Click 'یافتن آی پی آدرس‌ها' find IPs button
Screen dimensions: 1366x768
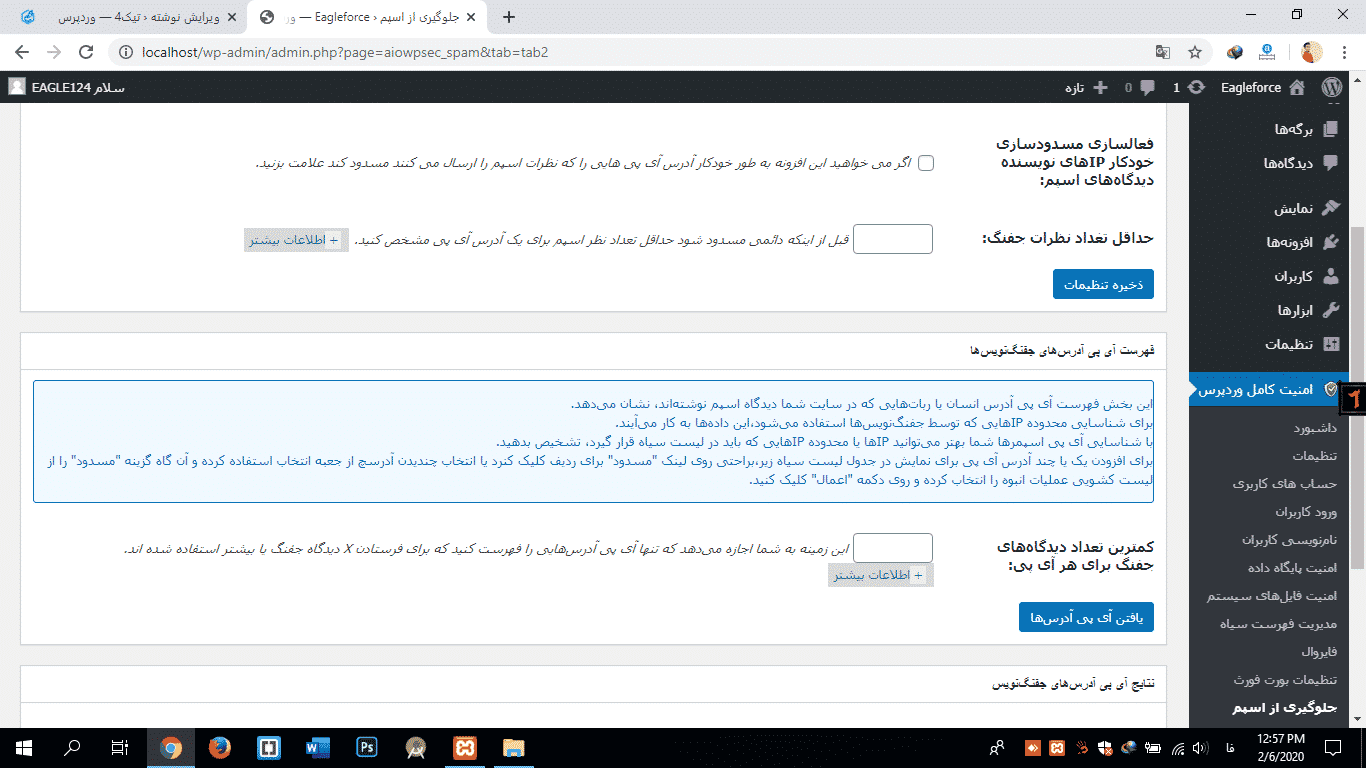(1086, 617)
